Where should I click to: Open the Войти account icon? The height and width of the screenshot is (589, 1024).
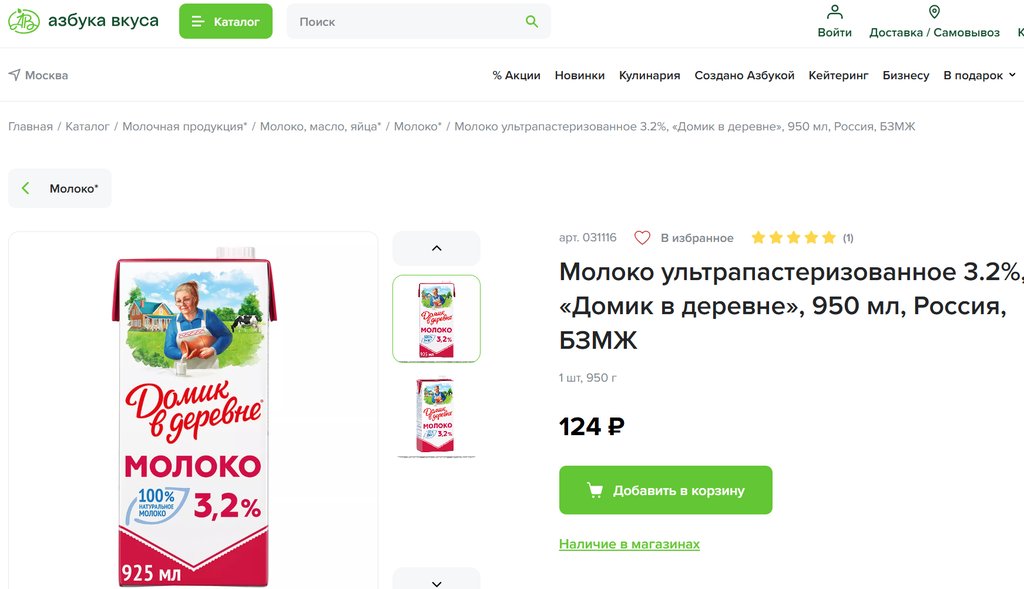(834, 12)
